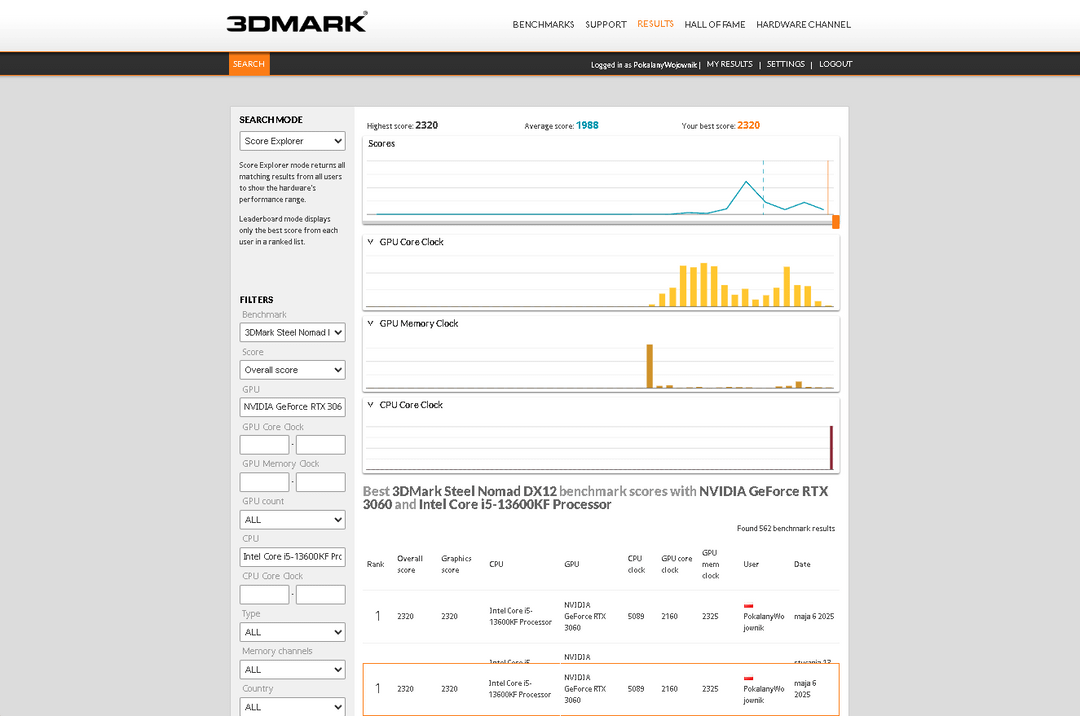Click the CPU filter text field
Viewport: 1080px width, 716px height.
coord(293,557)
